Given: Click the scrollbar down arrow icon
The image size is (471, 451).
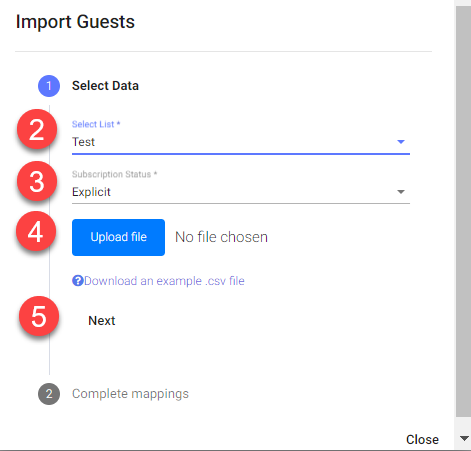Looking at the screenshot, I should (x=464, y=438).
